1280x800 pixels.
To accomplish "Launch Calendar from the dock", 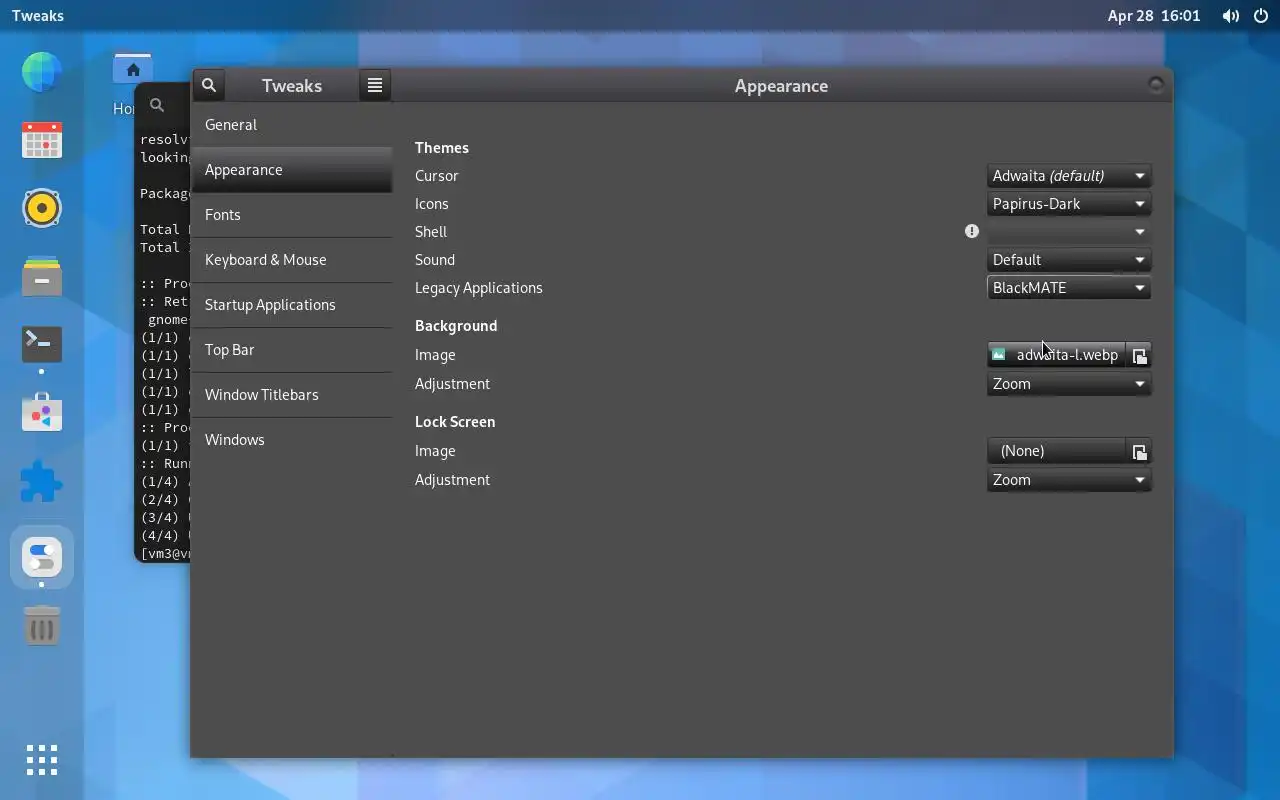I will pyautogui.click(x=42, y=140).
